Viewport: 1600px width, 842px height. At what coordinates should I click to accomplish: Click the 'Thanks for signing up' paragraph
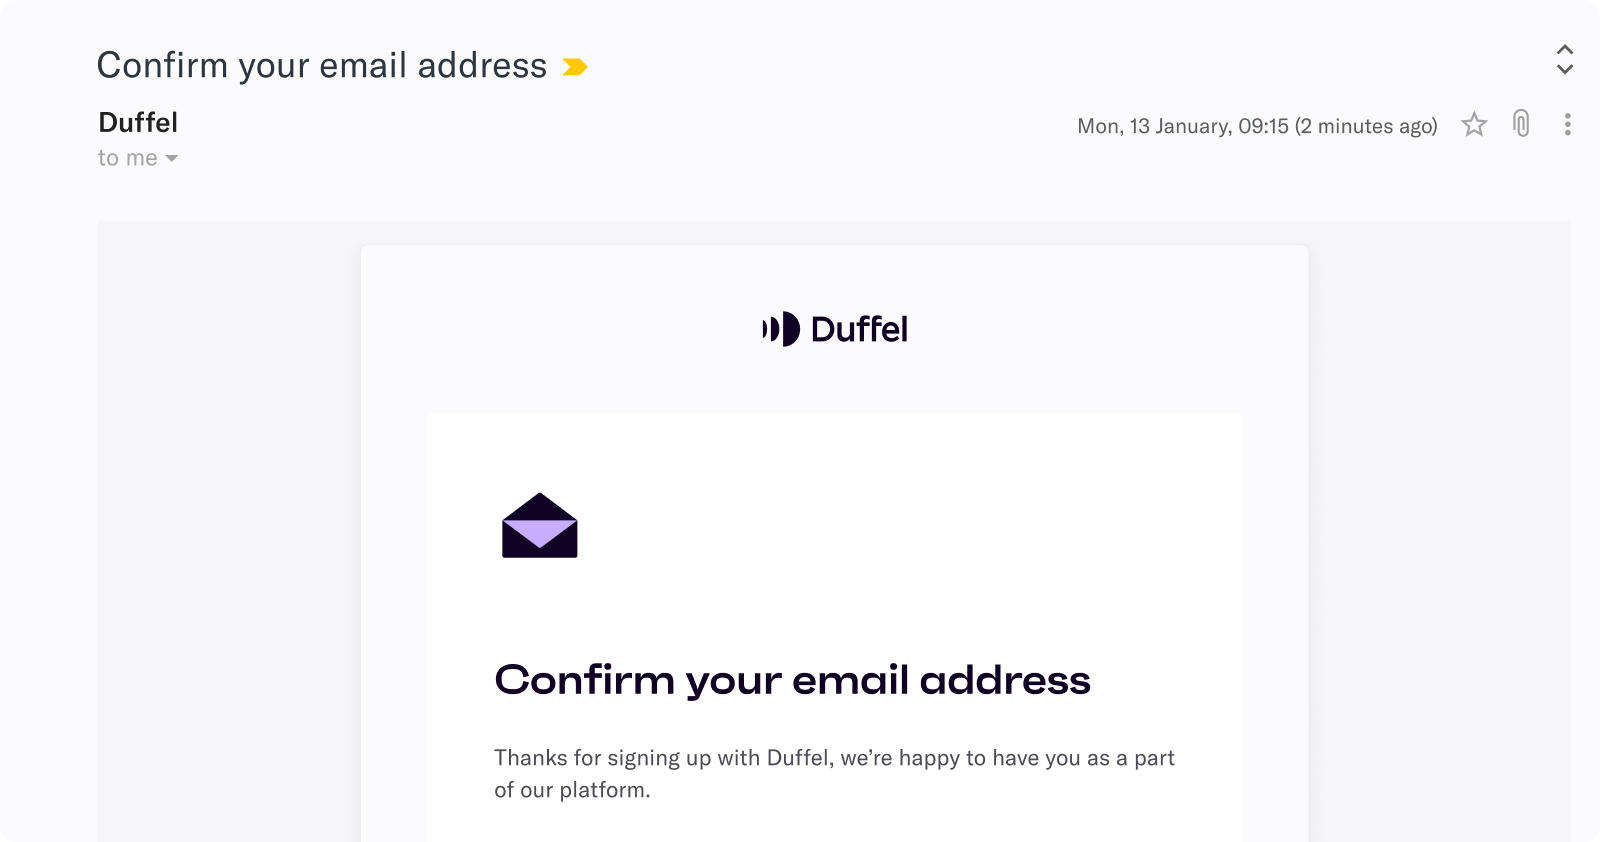pos(834,774)
